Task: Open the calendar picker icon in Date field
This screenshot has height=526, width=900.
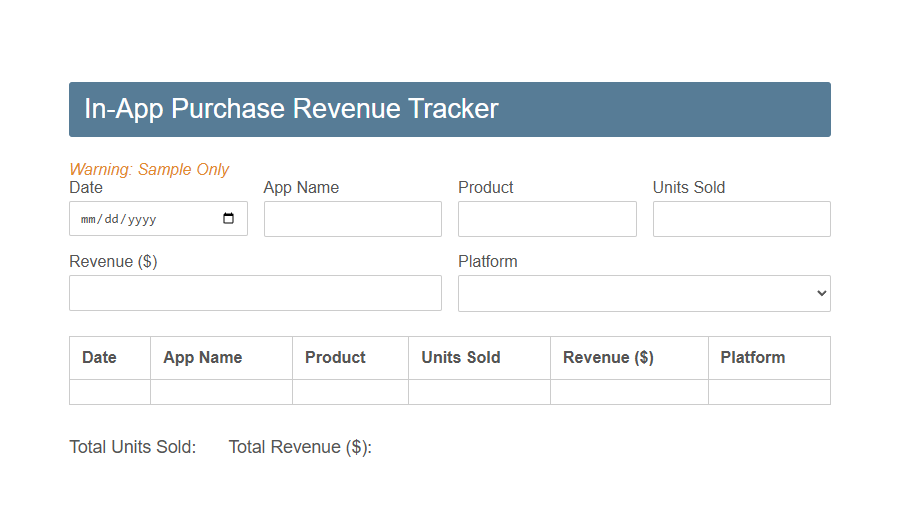Action: pyautogui.click(x=228, y=219)
